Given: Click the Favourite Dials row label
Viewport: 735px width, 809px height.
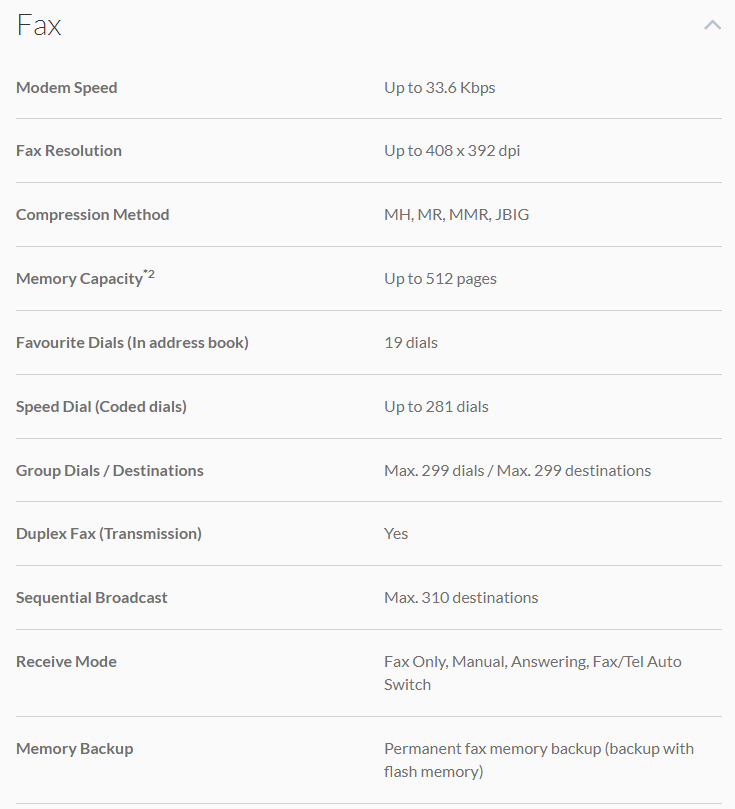Looking at the screenshot, I should pyautogui.click(x=132, y=342).
